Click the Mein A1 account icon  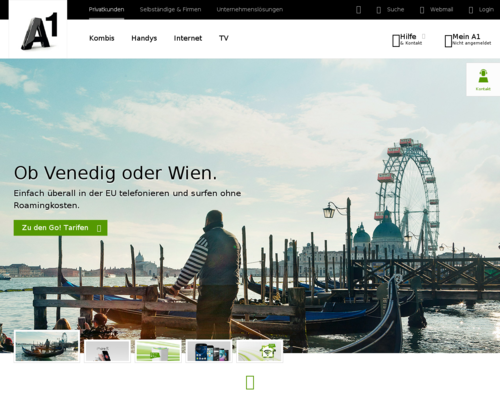pos(448,41)
